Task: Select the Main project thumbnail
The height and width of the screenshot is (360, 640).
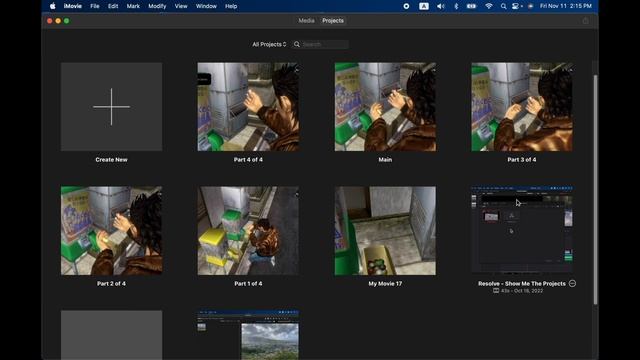Action: [385, 107]
